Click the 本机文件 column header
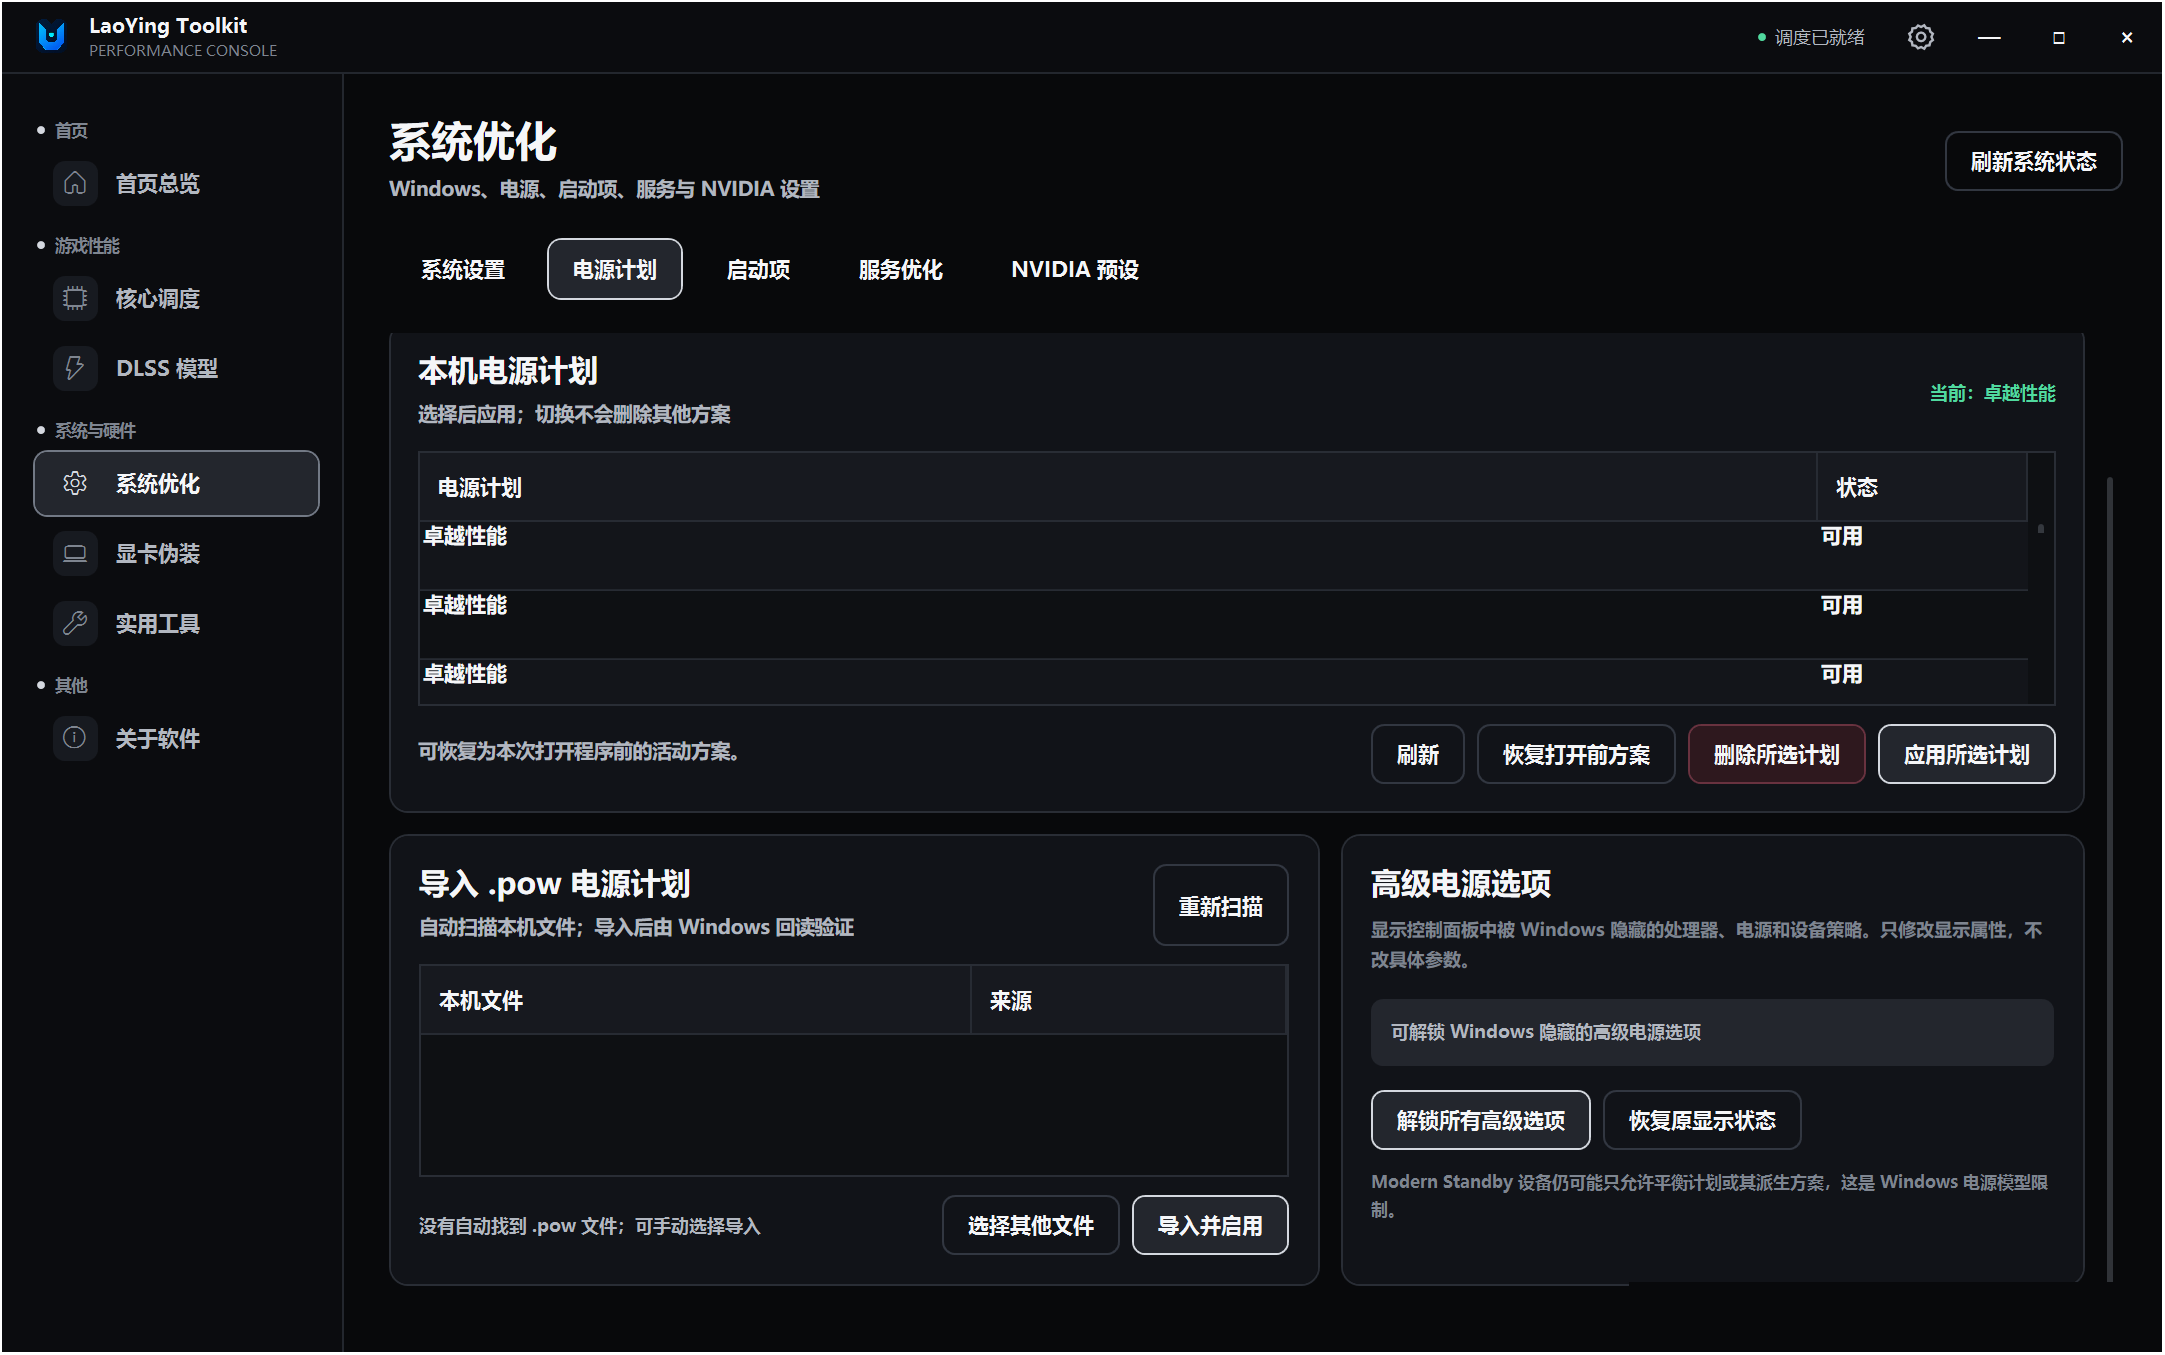The image size is (2165, 1355). 695,1000
